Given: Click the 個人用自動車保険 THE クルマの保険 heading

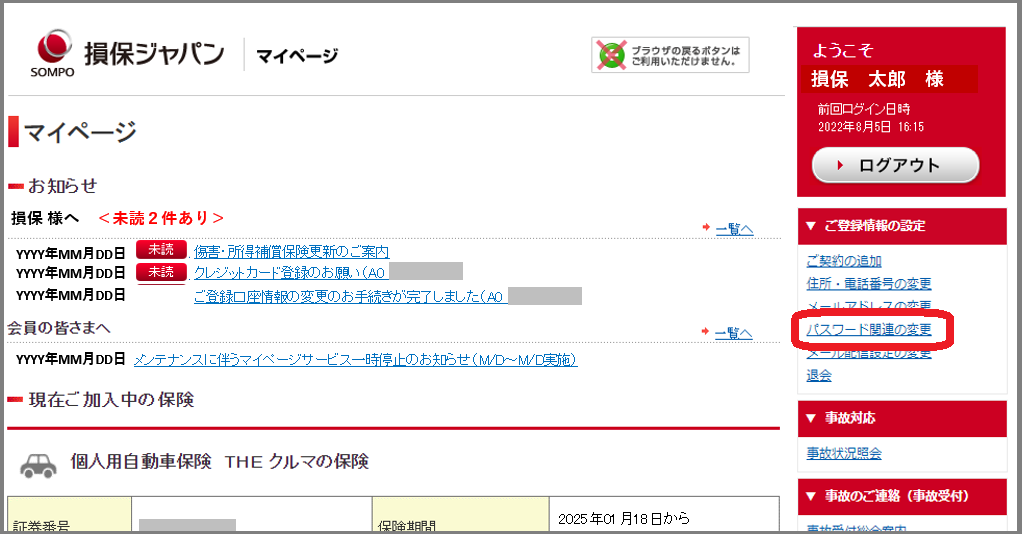Looking at the screenshot, I should coord(220,462).
